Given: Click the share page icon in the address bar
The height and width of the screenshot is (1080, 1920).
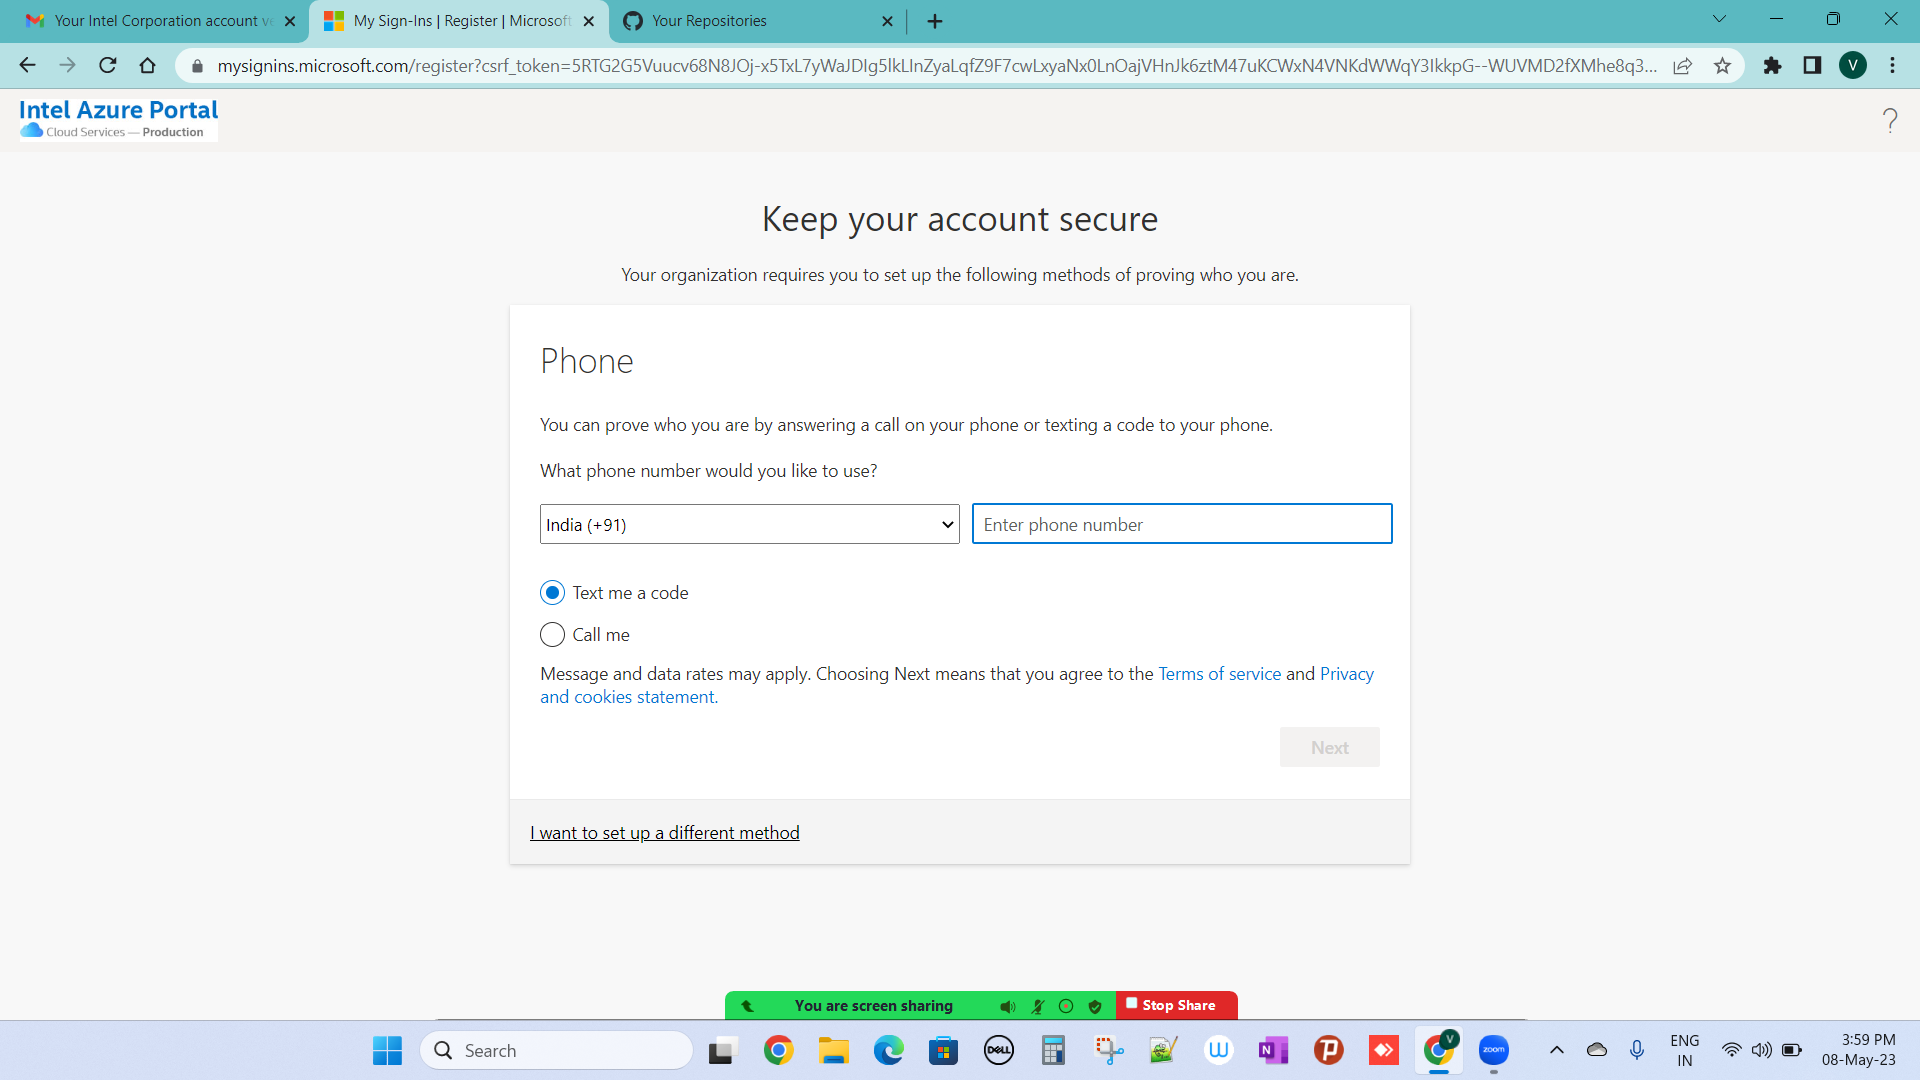Looking at the screenshot, I should [1683, 66].
